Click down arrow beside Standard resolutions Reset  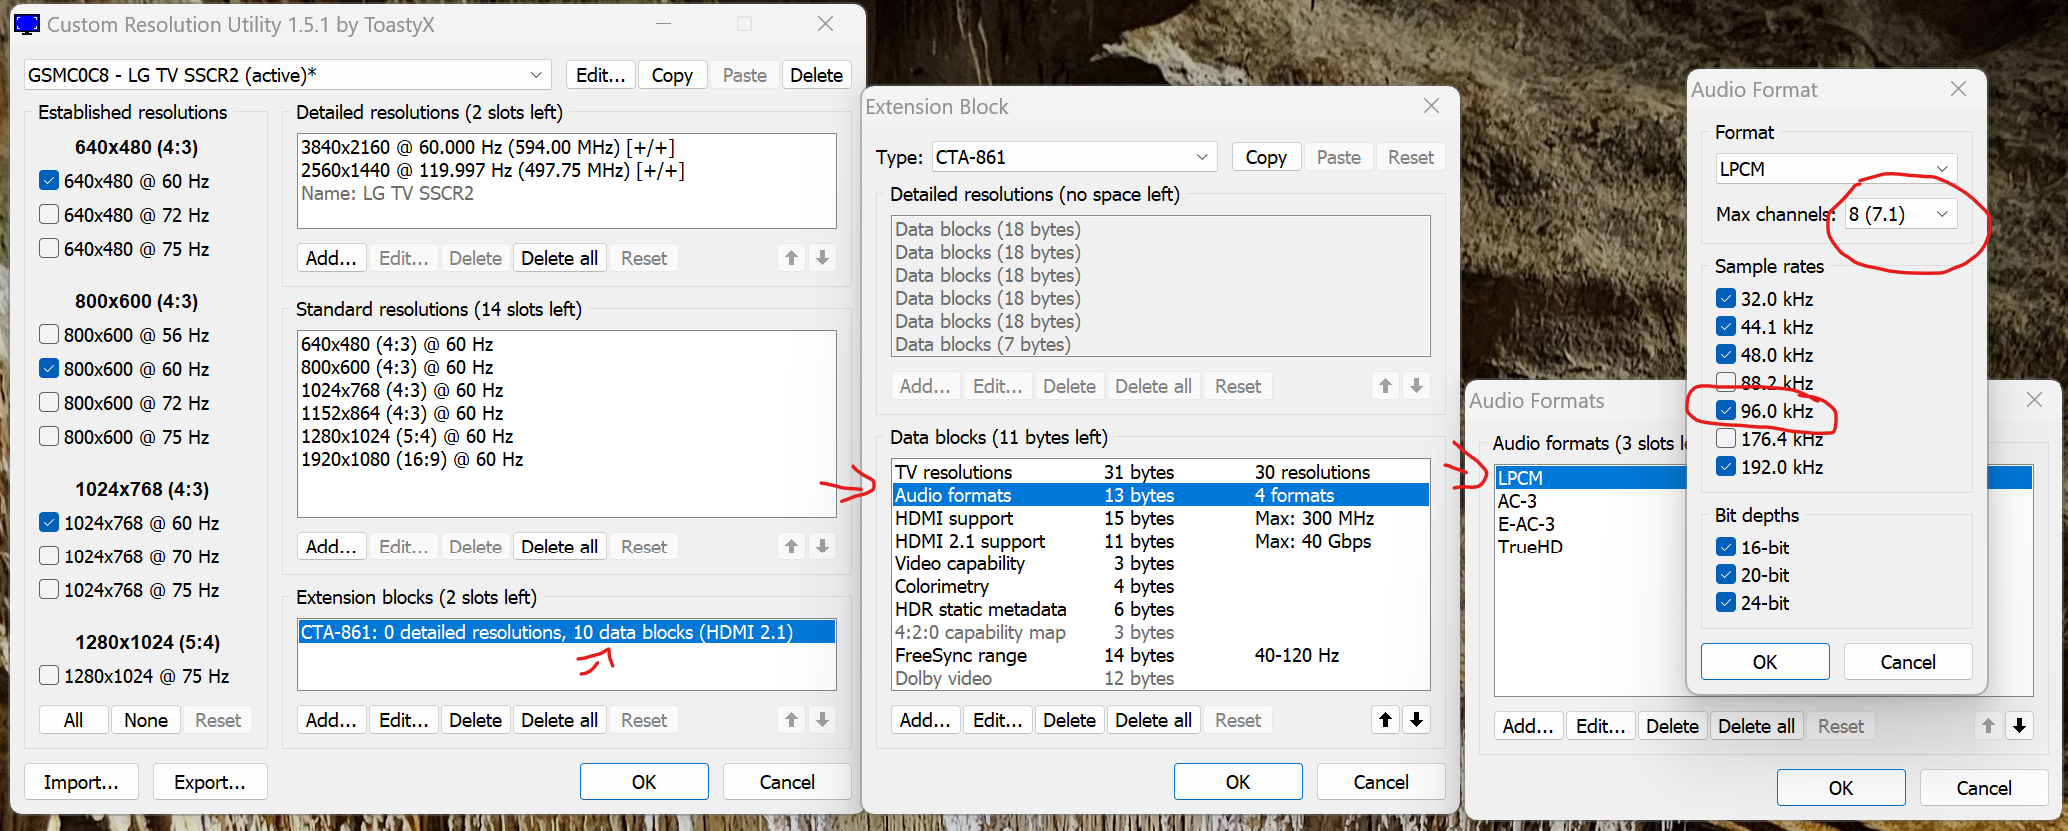pyautogui.click(x=822, y=546)
